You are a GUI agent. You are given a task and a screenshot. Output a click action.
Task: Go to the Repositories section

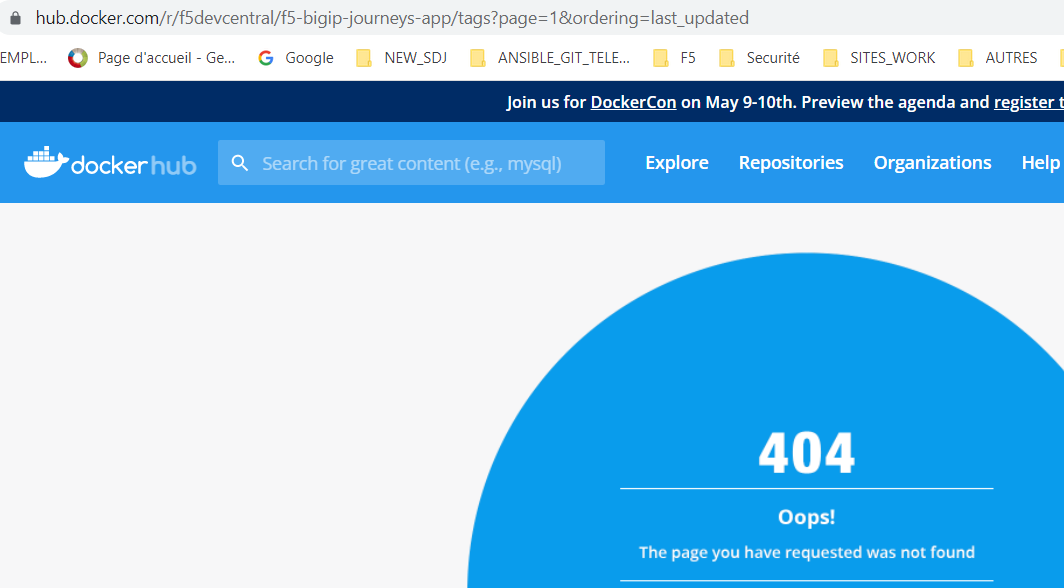coord(790,162)
